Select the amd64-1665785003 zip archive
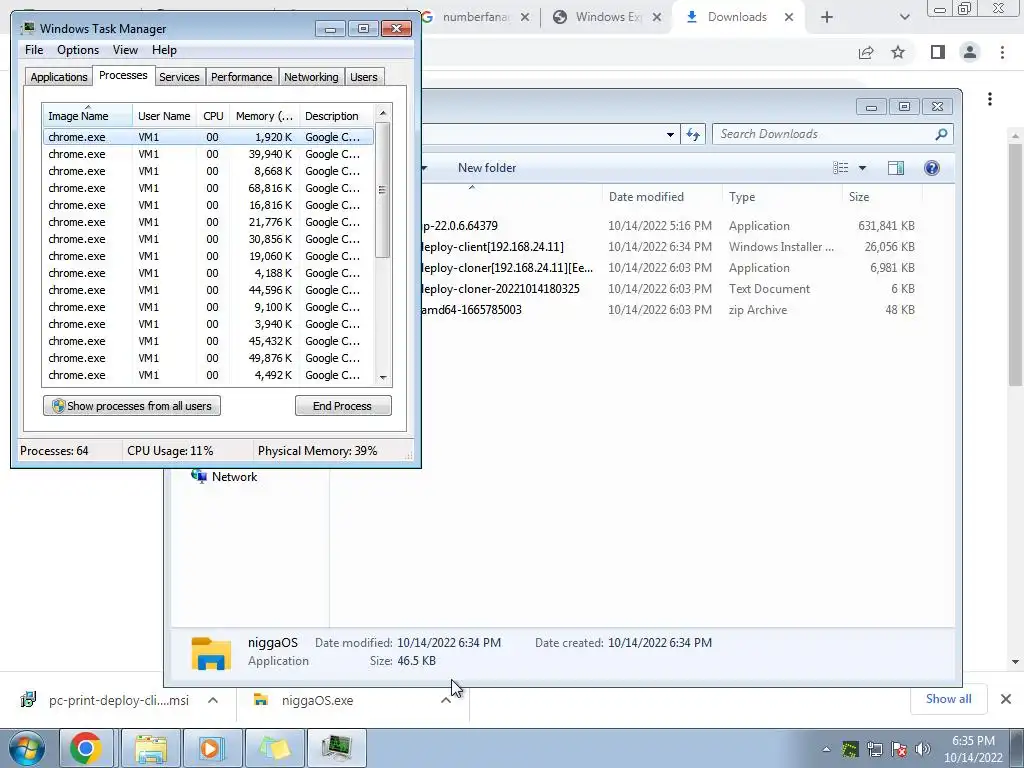 pos(472,310)
